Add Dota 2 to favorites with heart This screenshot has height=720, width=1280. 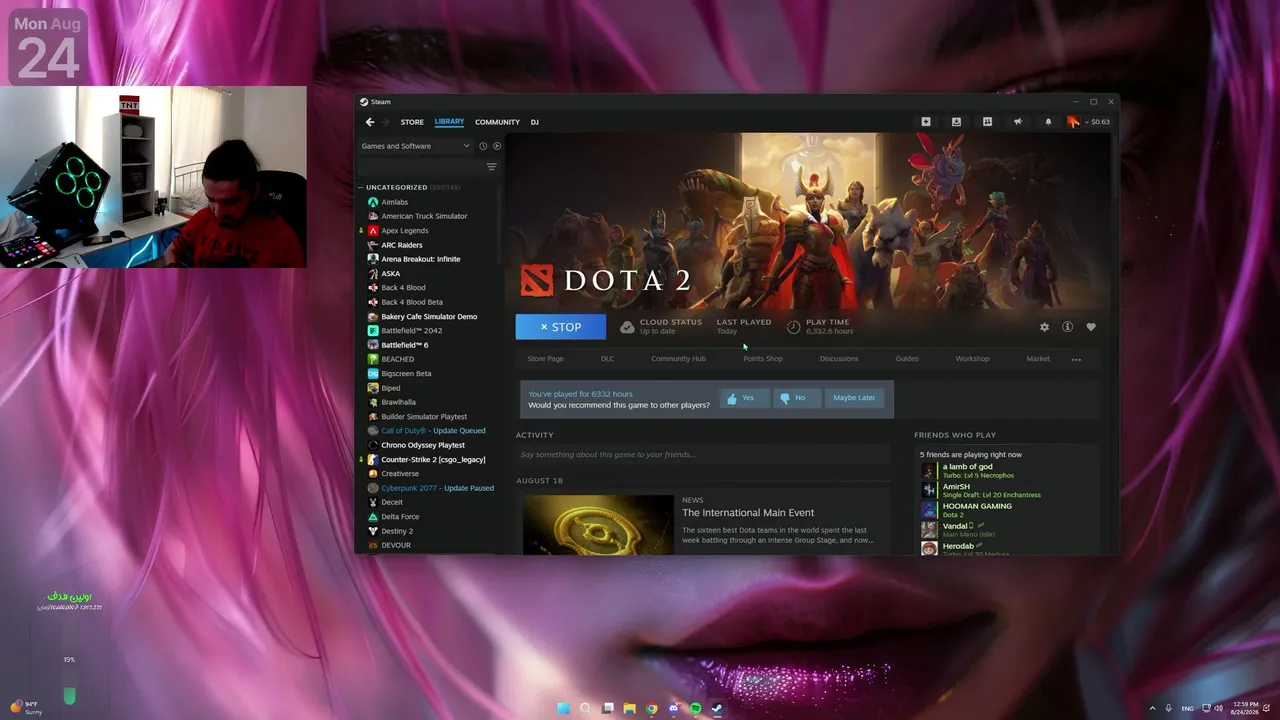point(1091,327)
